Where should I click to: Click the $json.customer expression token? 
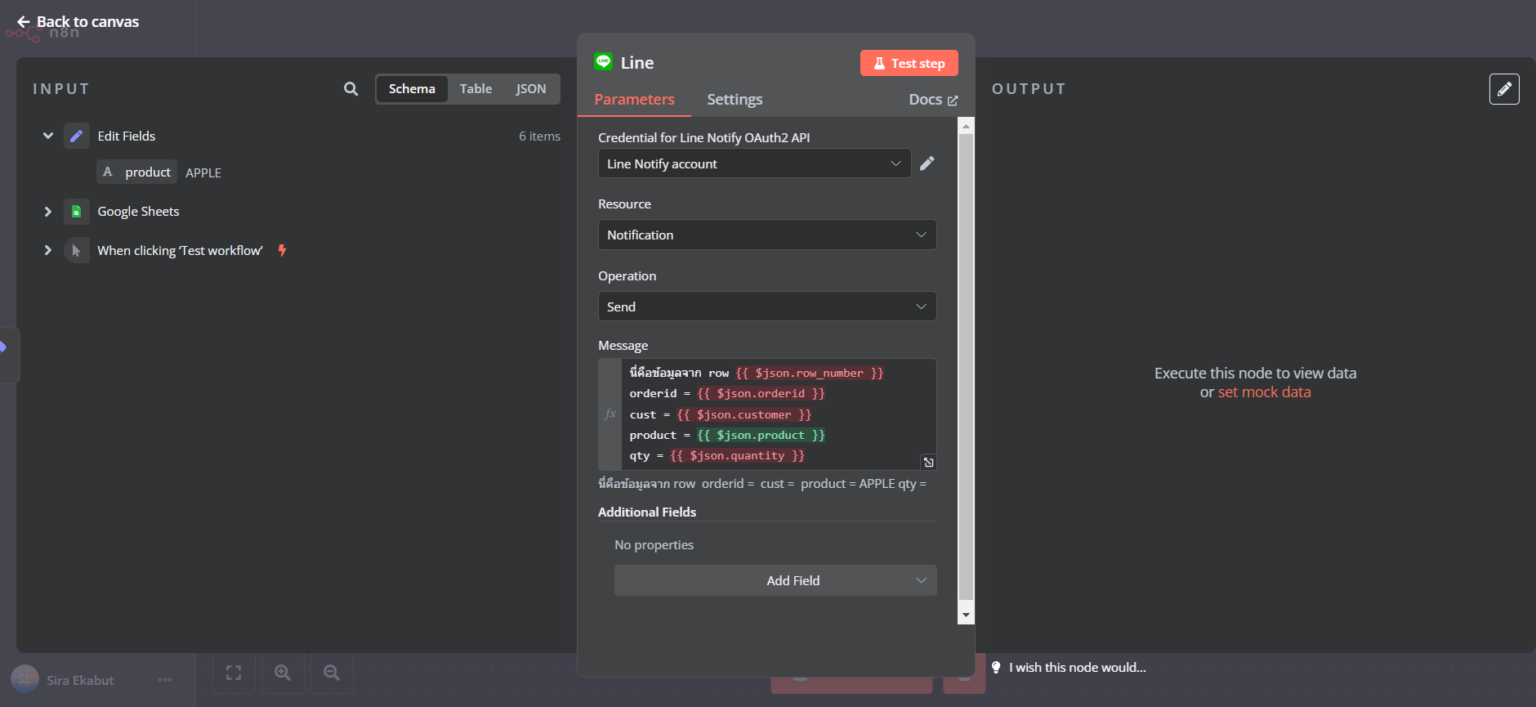(x=744, y=414)
